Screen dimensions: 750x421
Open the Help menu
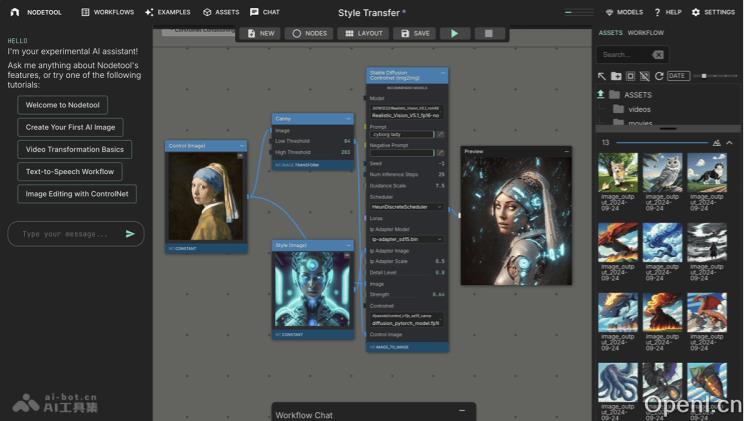[x=668, y=12]
